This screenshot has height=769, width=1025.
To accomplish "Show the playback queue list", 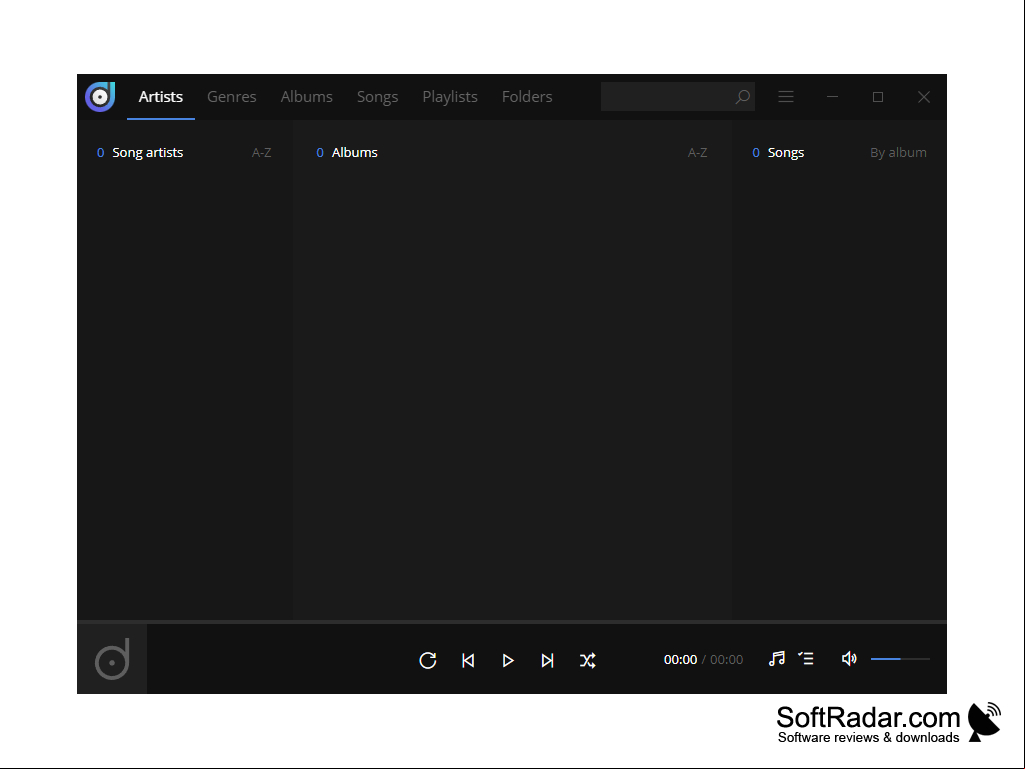I will click(x=806, y=658).
